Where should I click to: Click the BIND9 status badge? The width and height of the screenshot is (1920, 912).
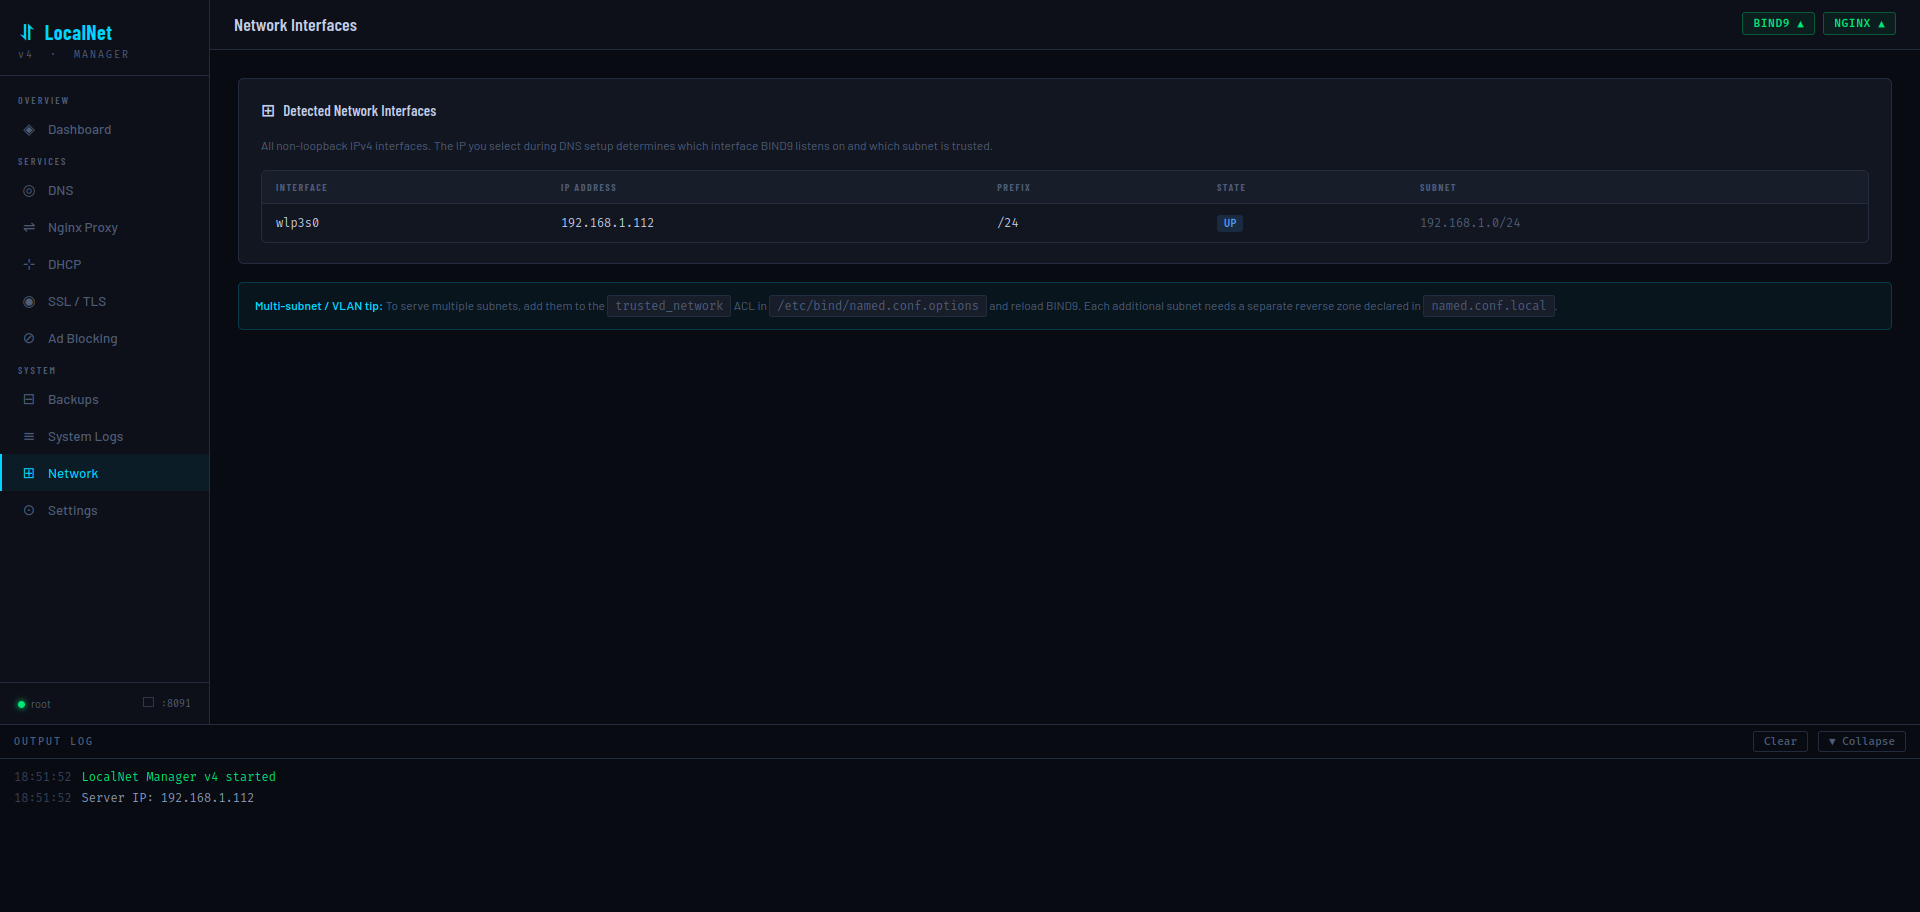pos(1778,24)
